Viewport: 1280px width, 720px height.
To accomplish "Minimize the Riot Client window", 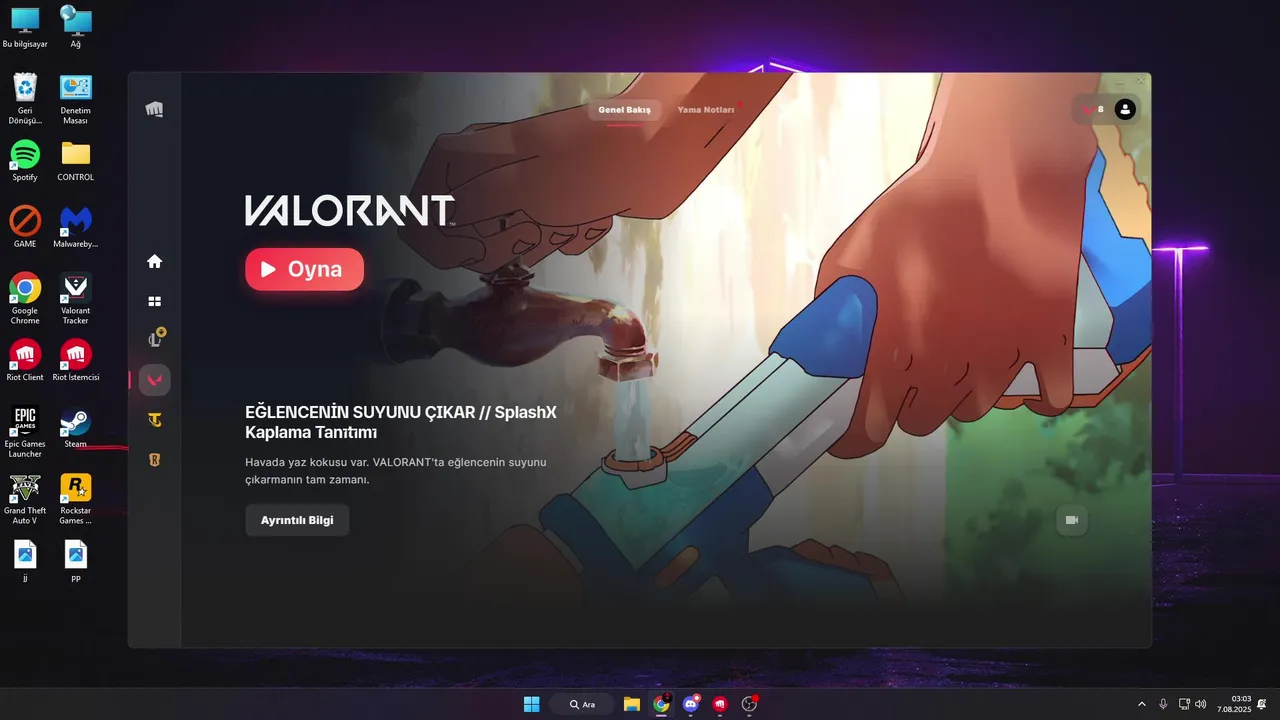I will click(1118, 81).
